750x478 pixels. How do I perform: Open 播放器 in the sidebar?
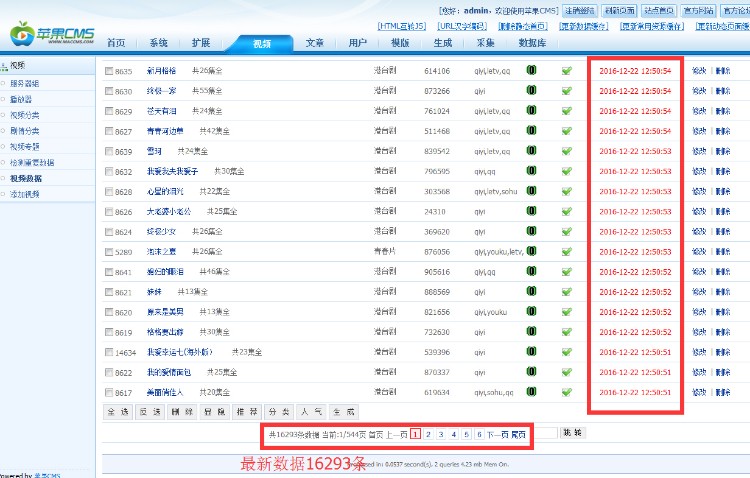click(x=21, y=99)
